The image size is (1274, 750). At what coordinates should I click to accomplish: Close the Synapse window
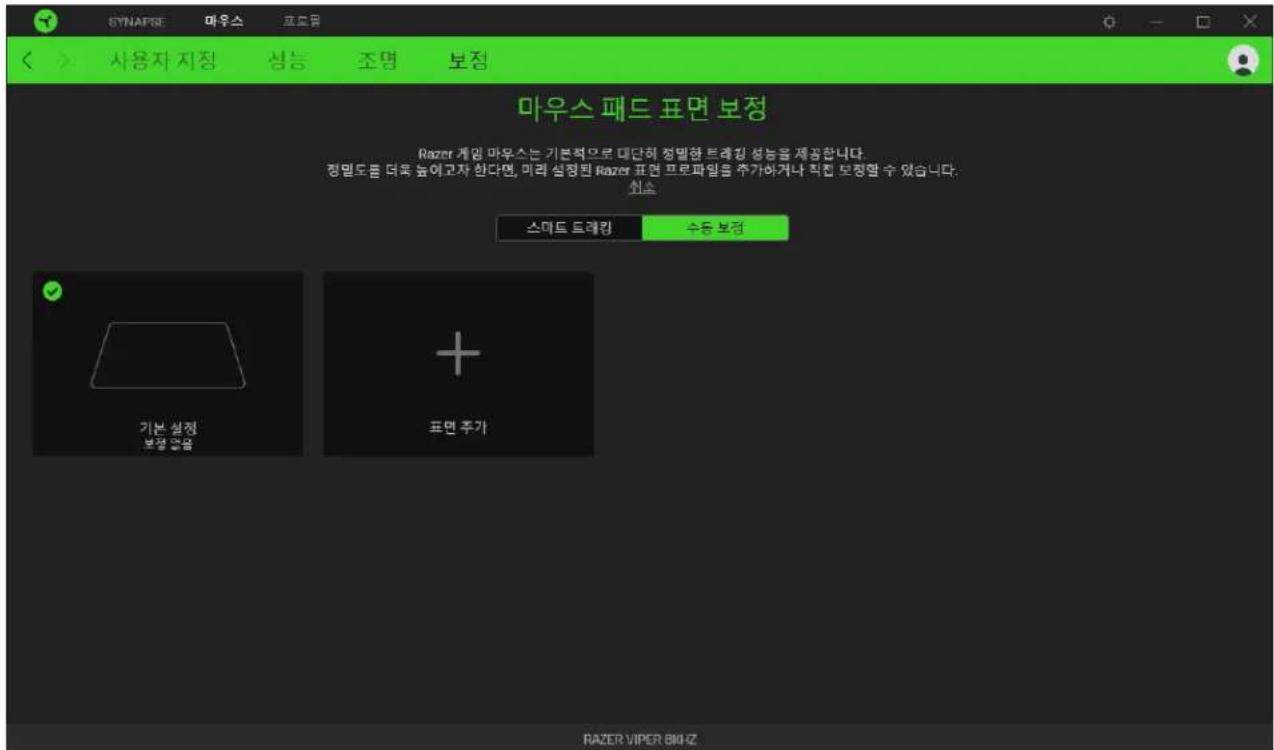coord(1249,22)
